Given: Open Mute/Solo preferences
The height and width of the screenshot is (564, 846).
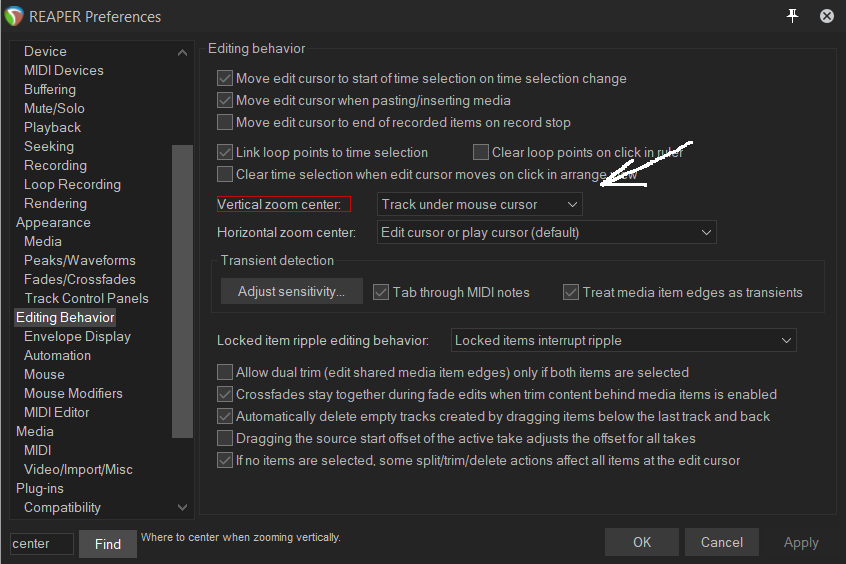Looking at the screenshot, I should click(54, 108).
